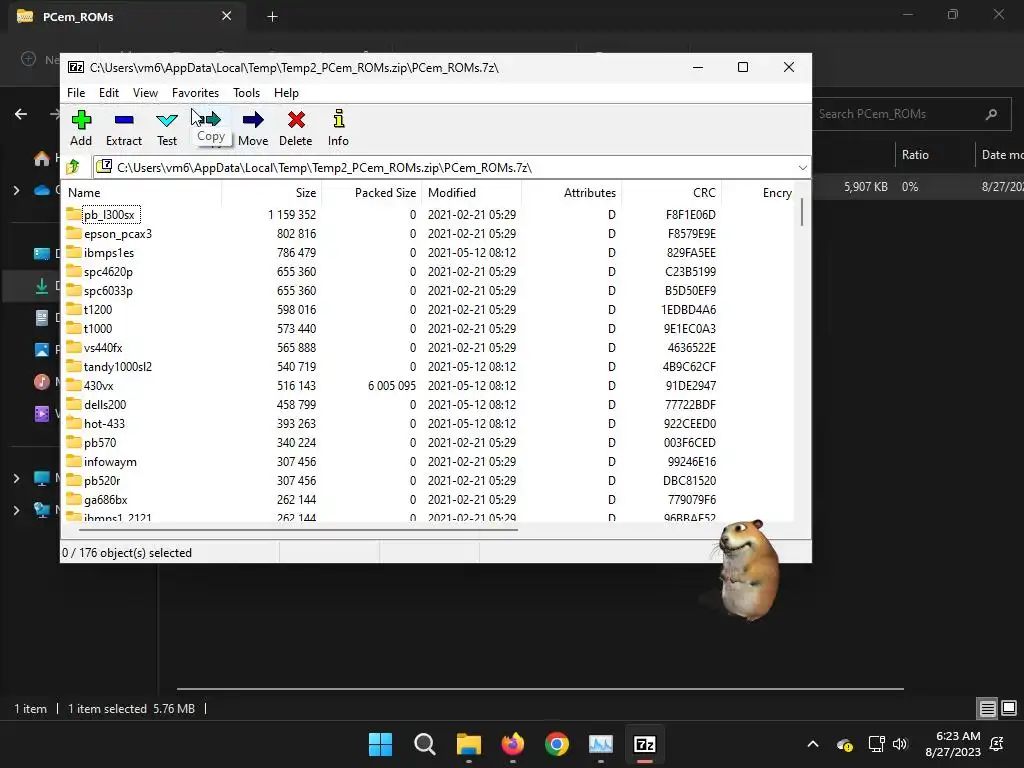Click the epson_pcax3 folder icon

pyautogui.click(x=74, y=232)
